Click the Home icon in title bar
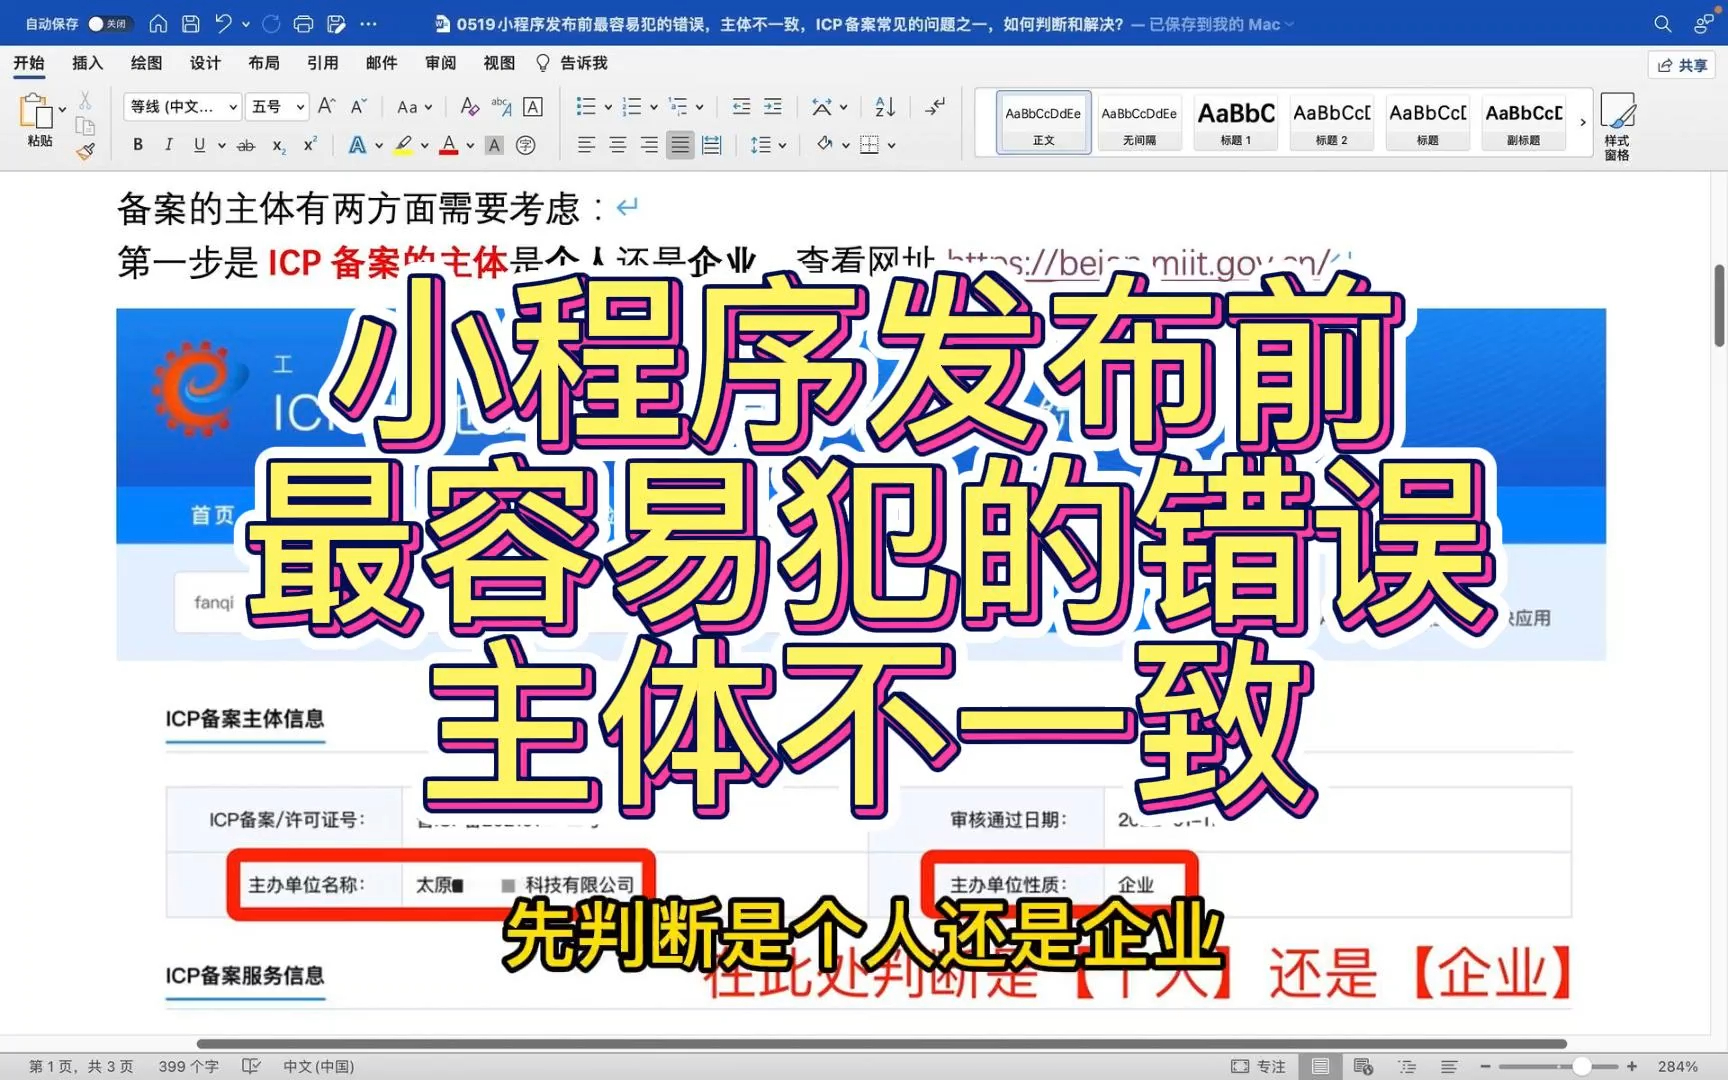The width and height of the screenshot is (1728, 1080). pyautogui.click(x=158, y=24)
